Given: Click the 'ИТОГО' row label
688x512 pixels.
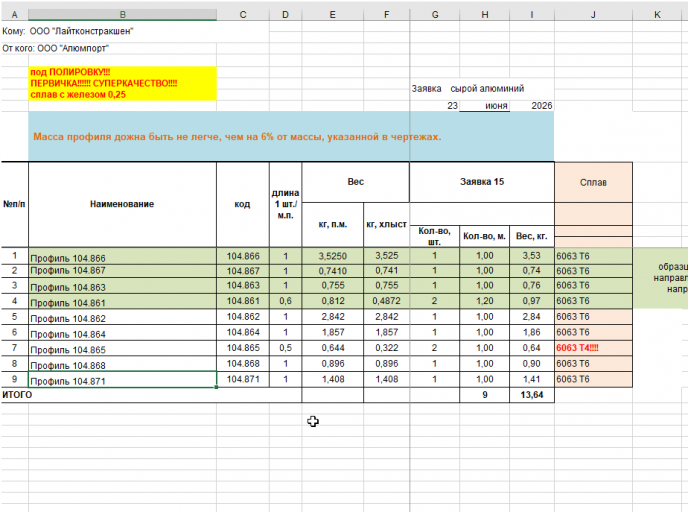Looking at the screenshot, I should coord(17,395).
